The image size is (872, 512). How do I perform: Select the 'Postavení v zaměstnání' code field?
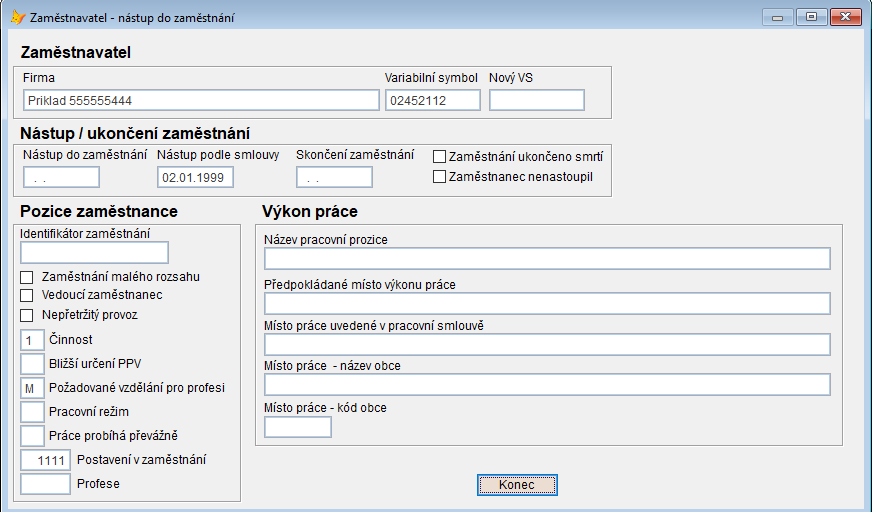46,461
